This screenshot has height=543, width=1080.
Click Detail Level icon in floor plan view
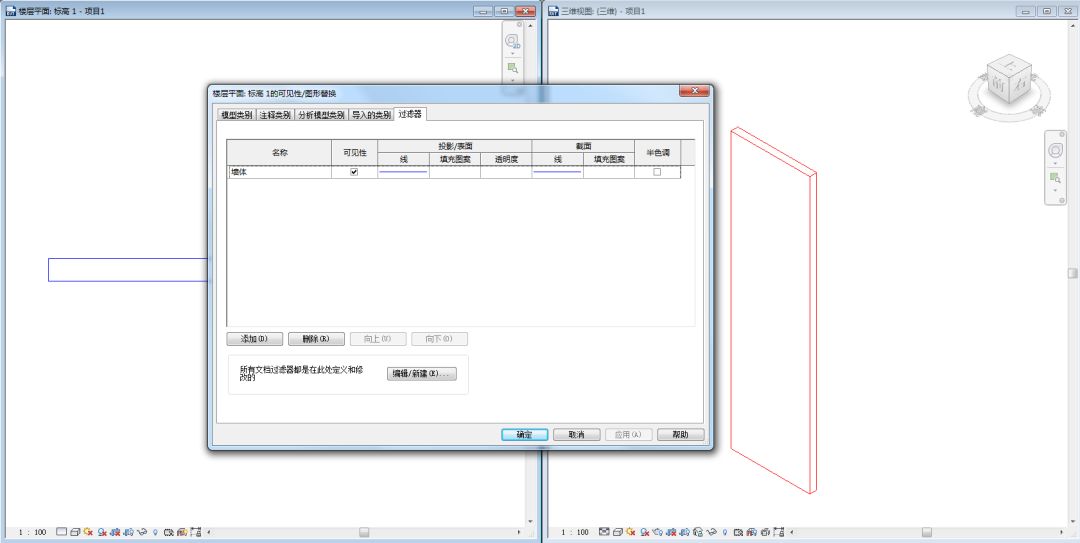point(62,532)
